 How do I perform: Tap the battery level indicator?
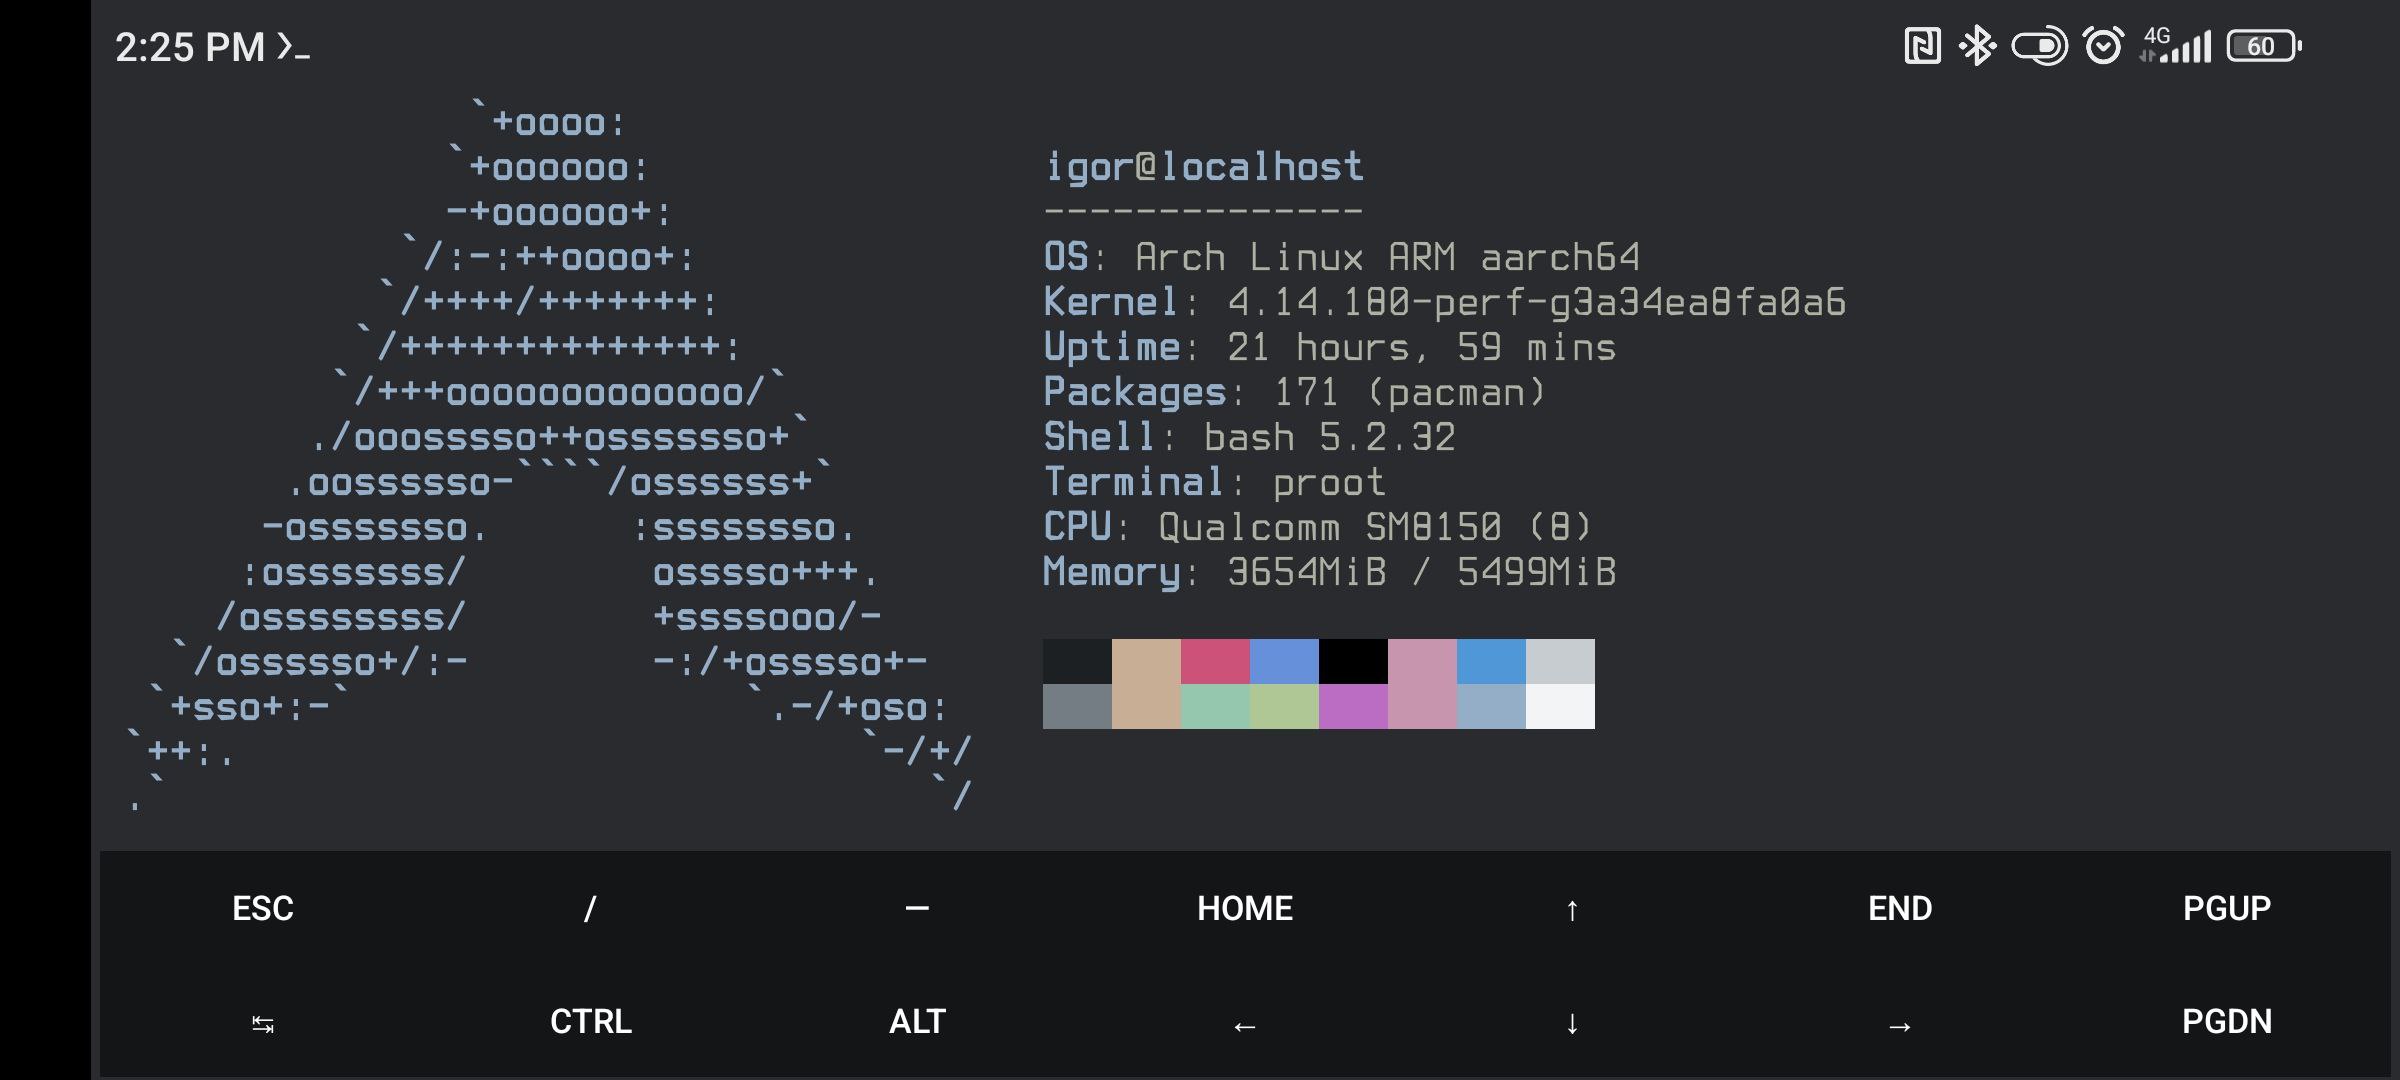(x=2263, y=46)
